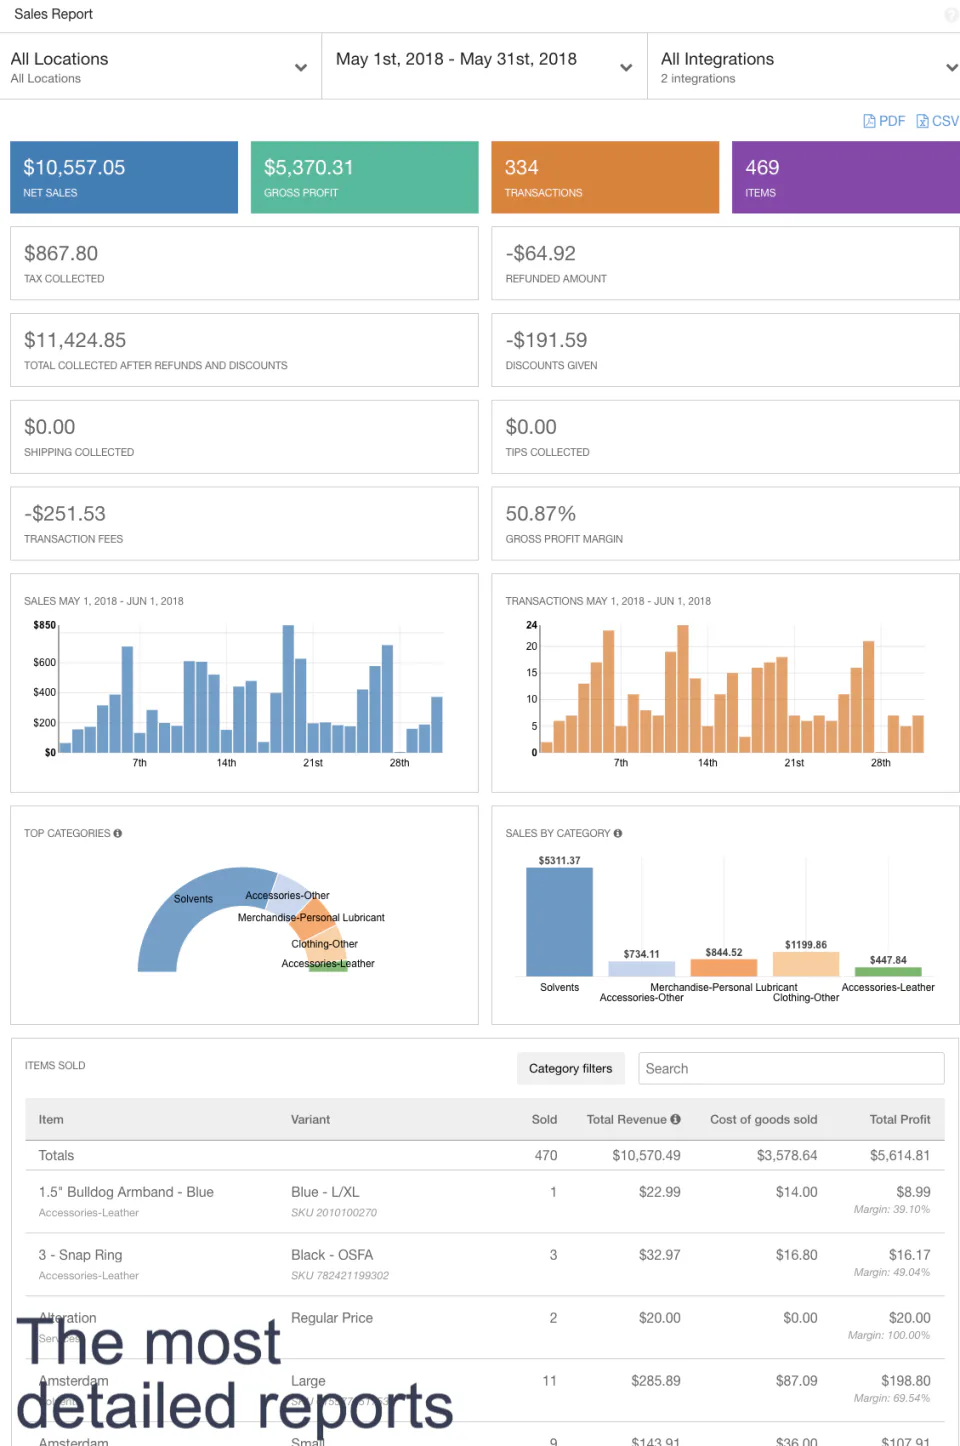Select the blue Net Sales summary tile
The width and height of the screenshot is (960, 1446).
[123, 177]
